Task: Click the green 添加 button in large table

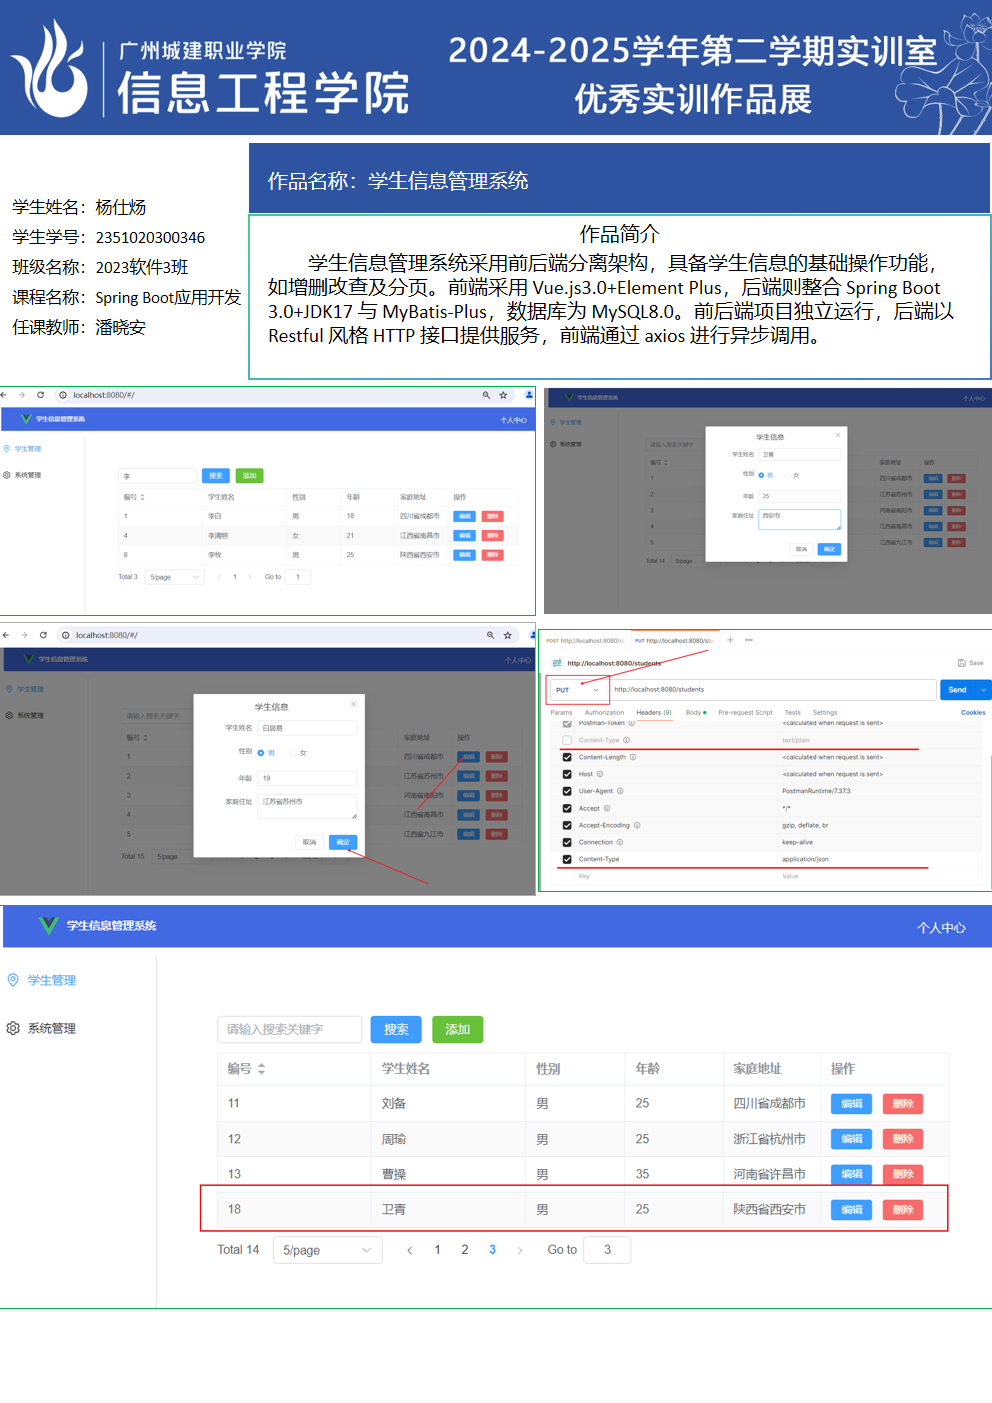Action: click(457, 1029)
